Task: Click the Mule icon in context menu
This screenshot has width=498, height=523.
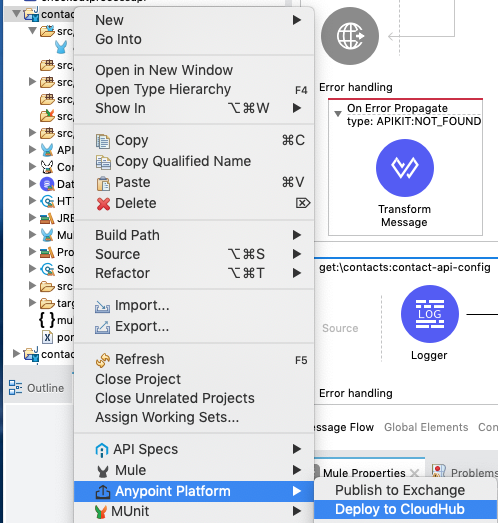Action: (103, 471)
